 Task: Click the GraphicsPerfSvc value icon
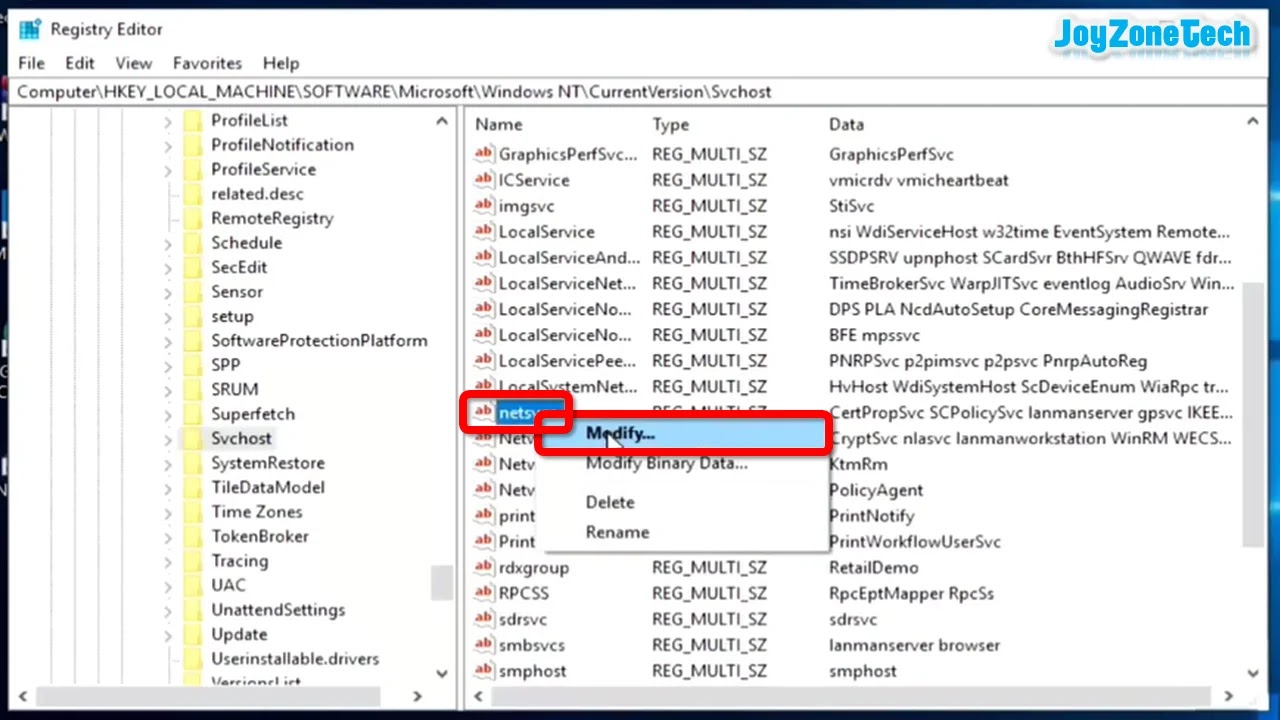[484, 154]
